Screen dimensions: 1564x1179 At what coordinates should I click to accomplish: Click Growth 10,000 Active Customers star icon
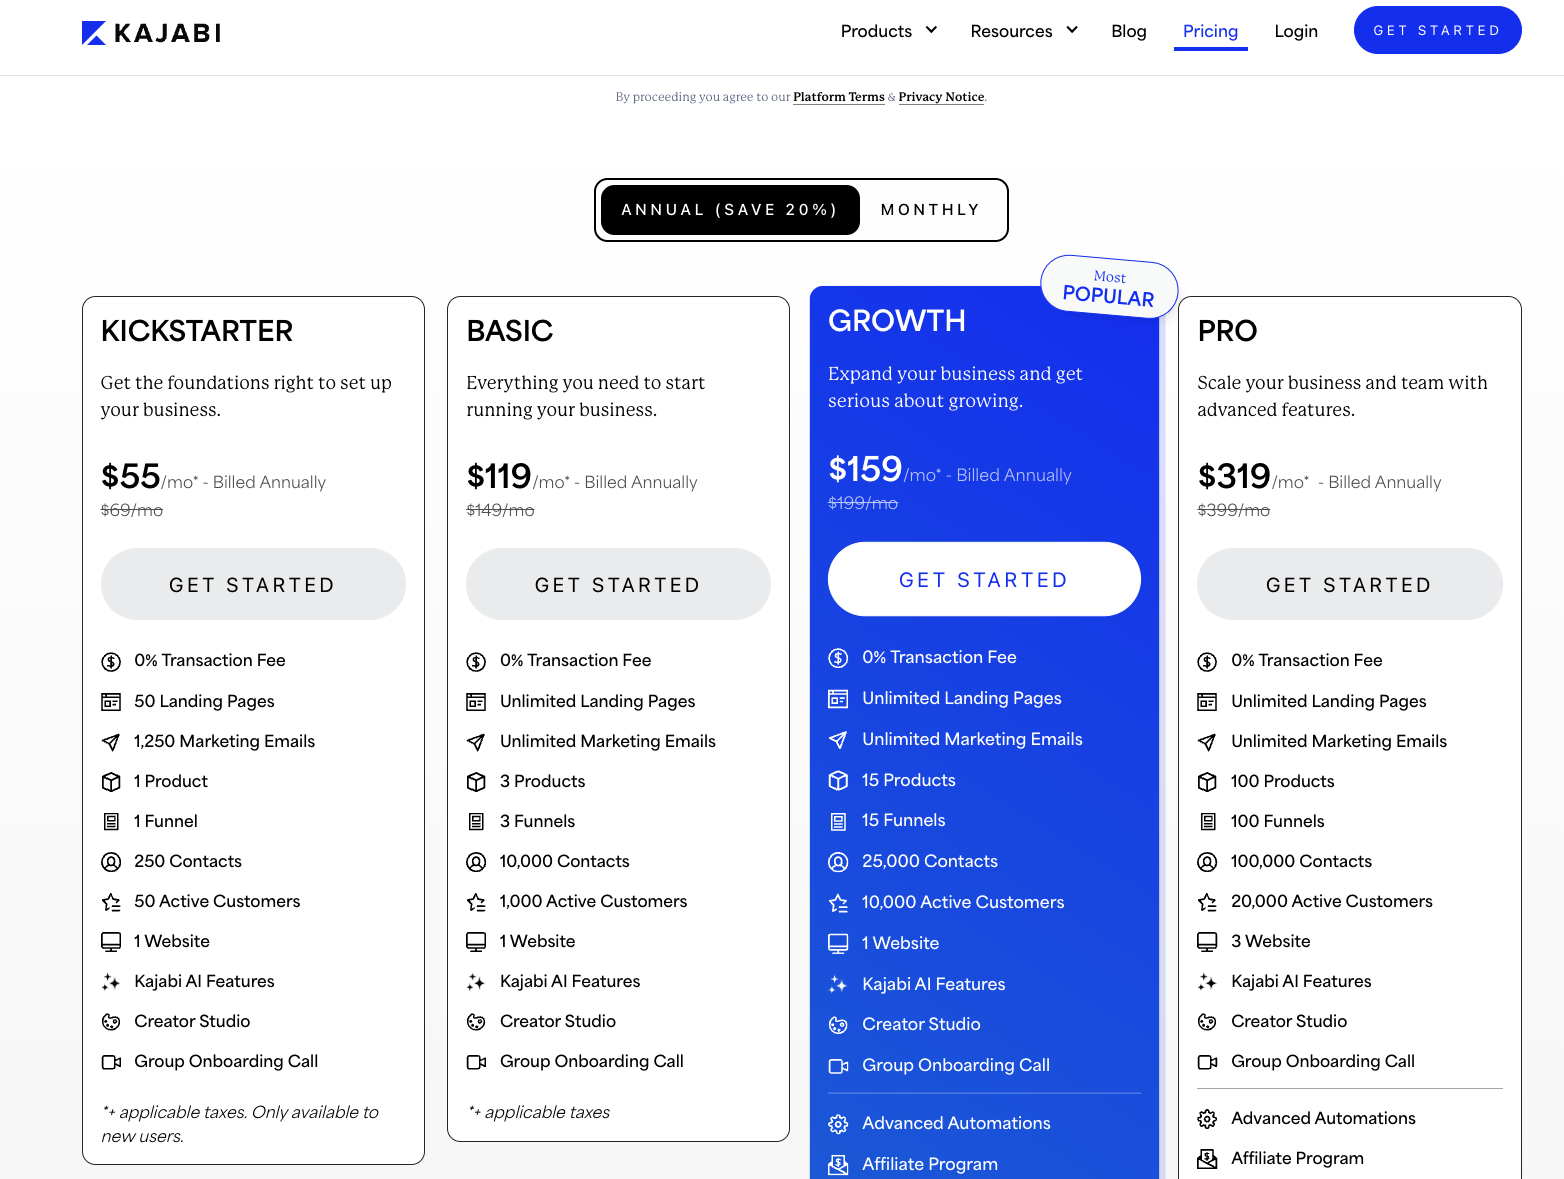[838, 903]
